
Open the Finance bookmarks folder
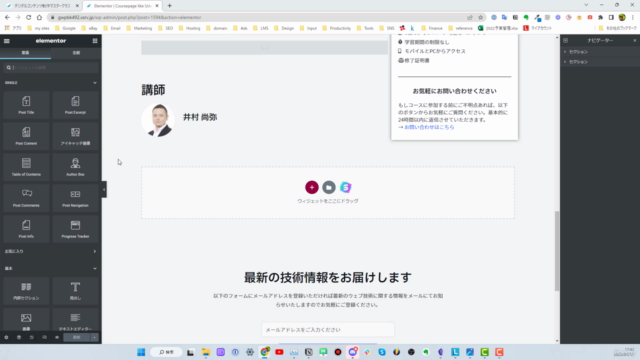tap(432, 28)
